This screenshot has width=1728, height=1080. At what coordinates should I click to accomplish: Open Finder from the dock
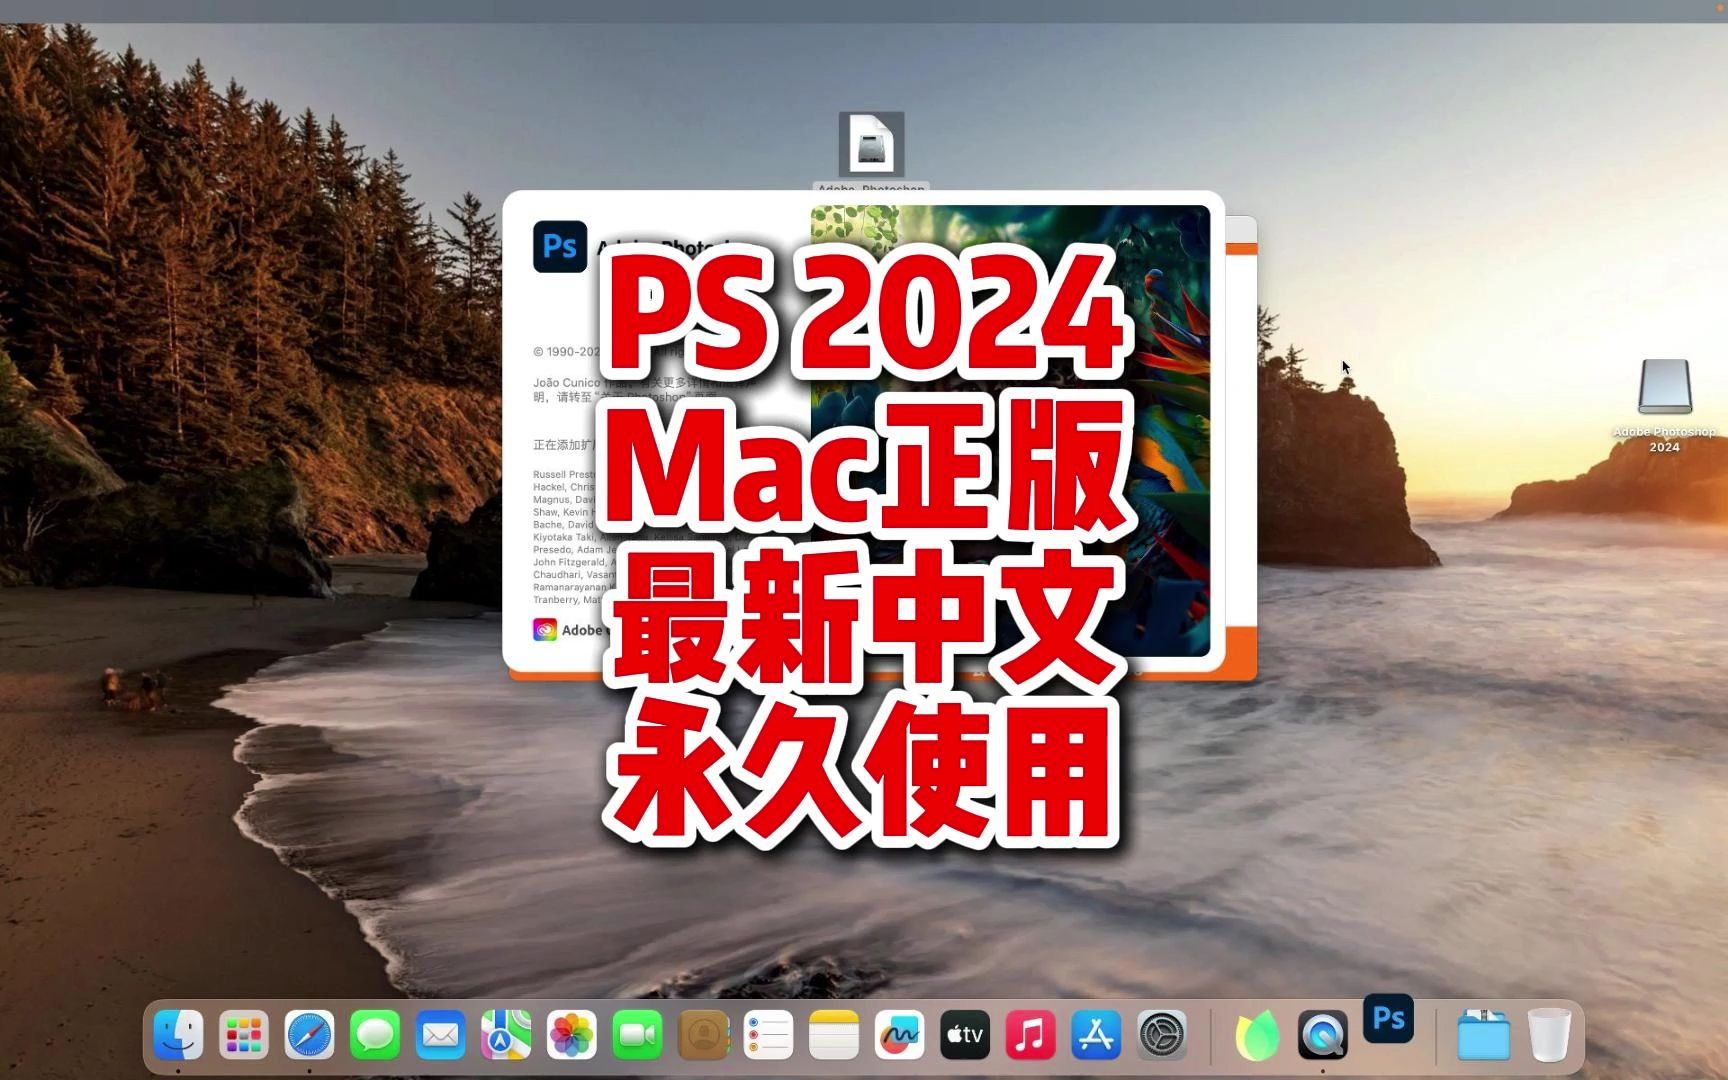point(178,1035)
